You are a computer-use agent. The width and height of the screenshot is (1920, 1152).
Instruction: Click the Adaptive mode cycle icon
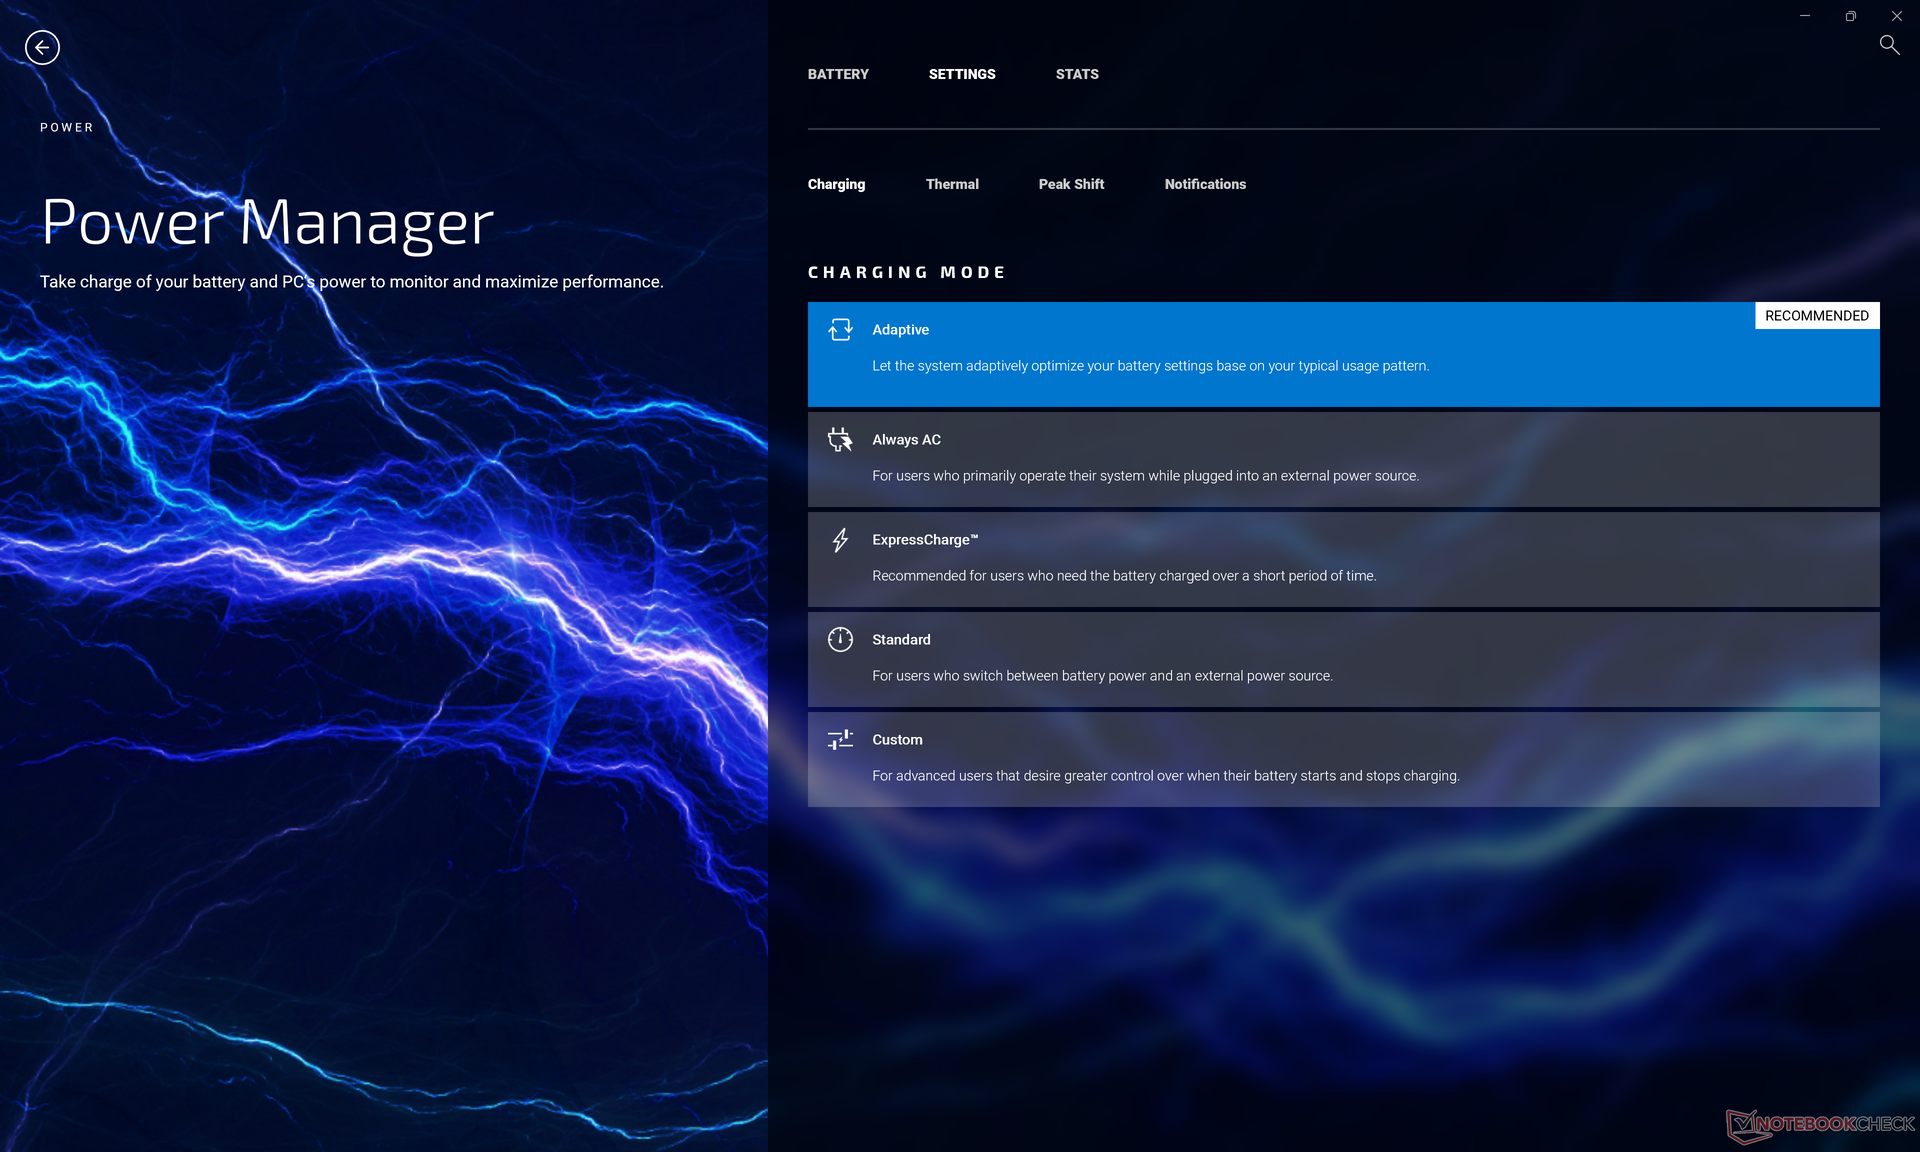click(x=840, y=330)
